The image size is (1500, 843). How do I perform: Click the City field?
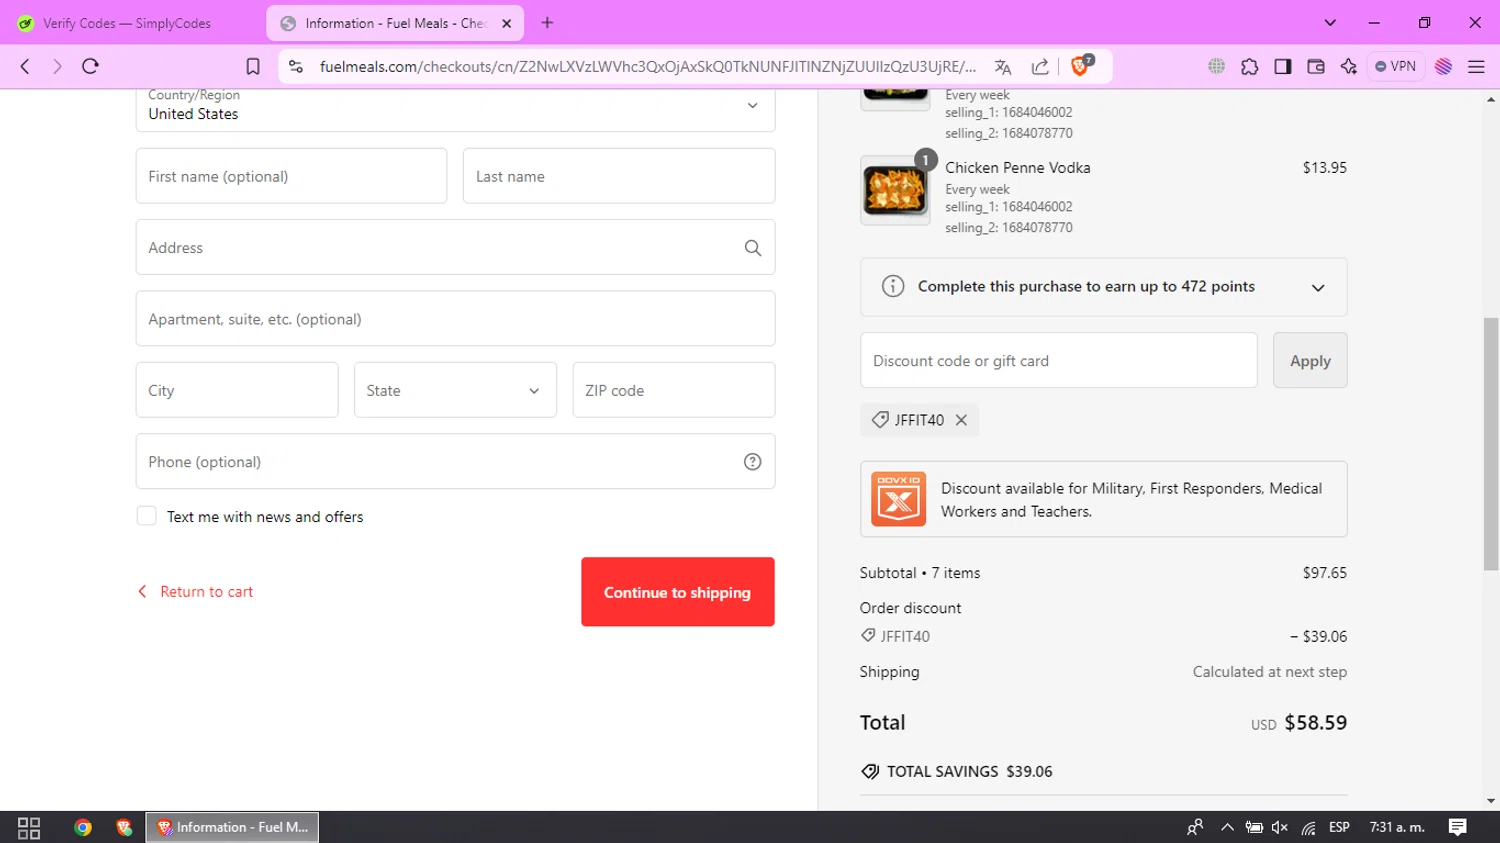(237, 390)
